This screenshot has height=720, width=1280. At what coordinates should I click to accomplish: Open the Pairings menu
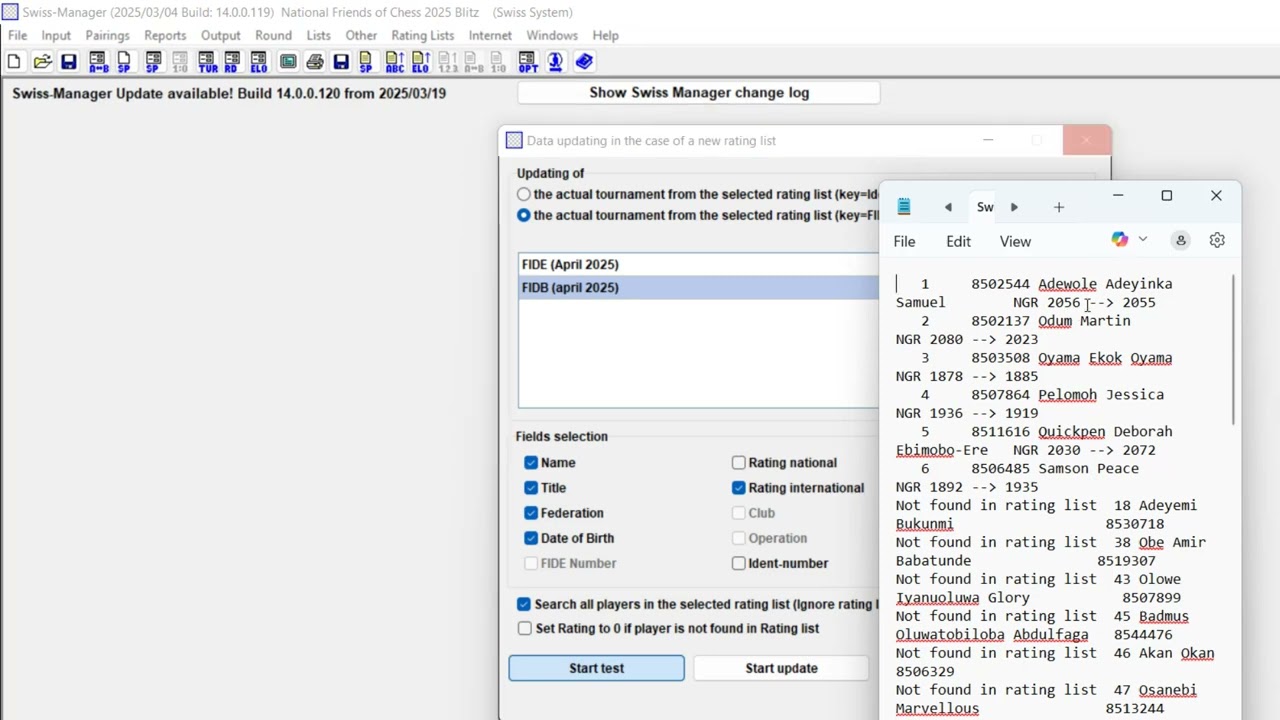(x=107, y=35)
